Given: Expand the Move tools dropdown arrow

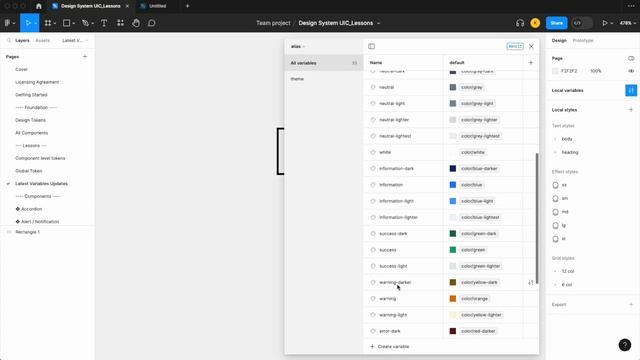Looking at the screenshot, I should [36, 23].
